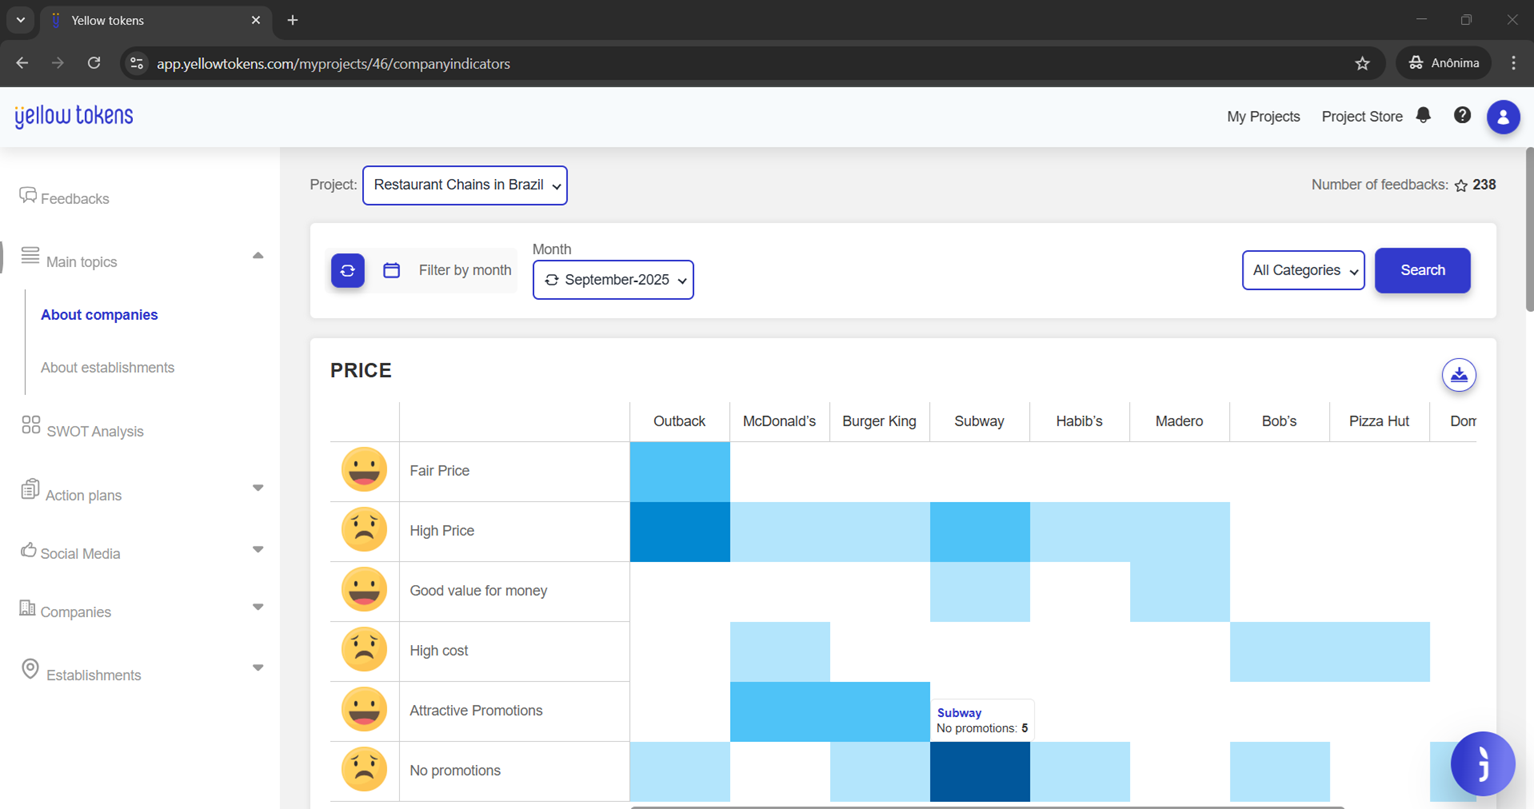Open the Chrome three-dot menu
Image resolution: width=1534 pixels, height=809 pixels.
[1514, 63]
